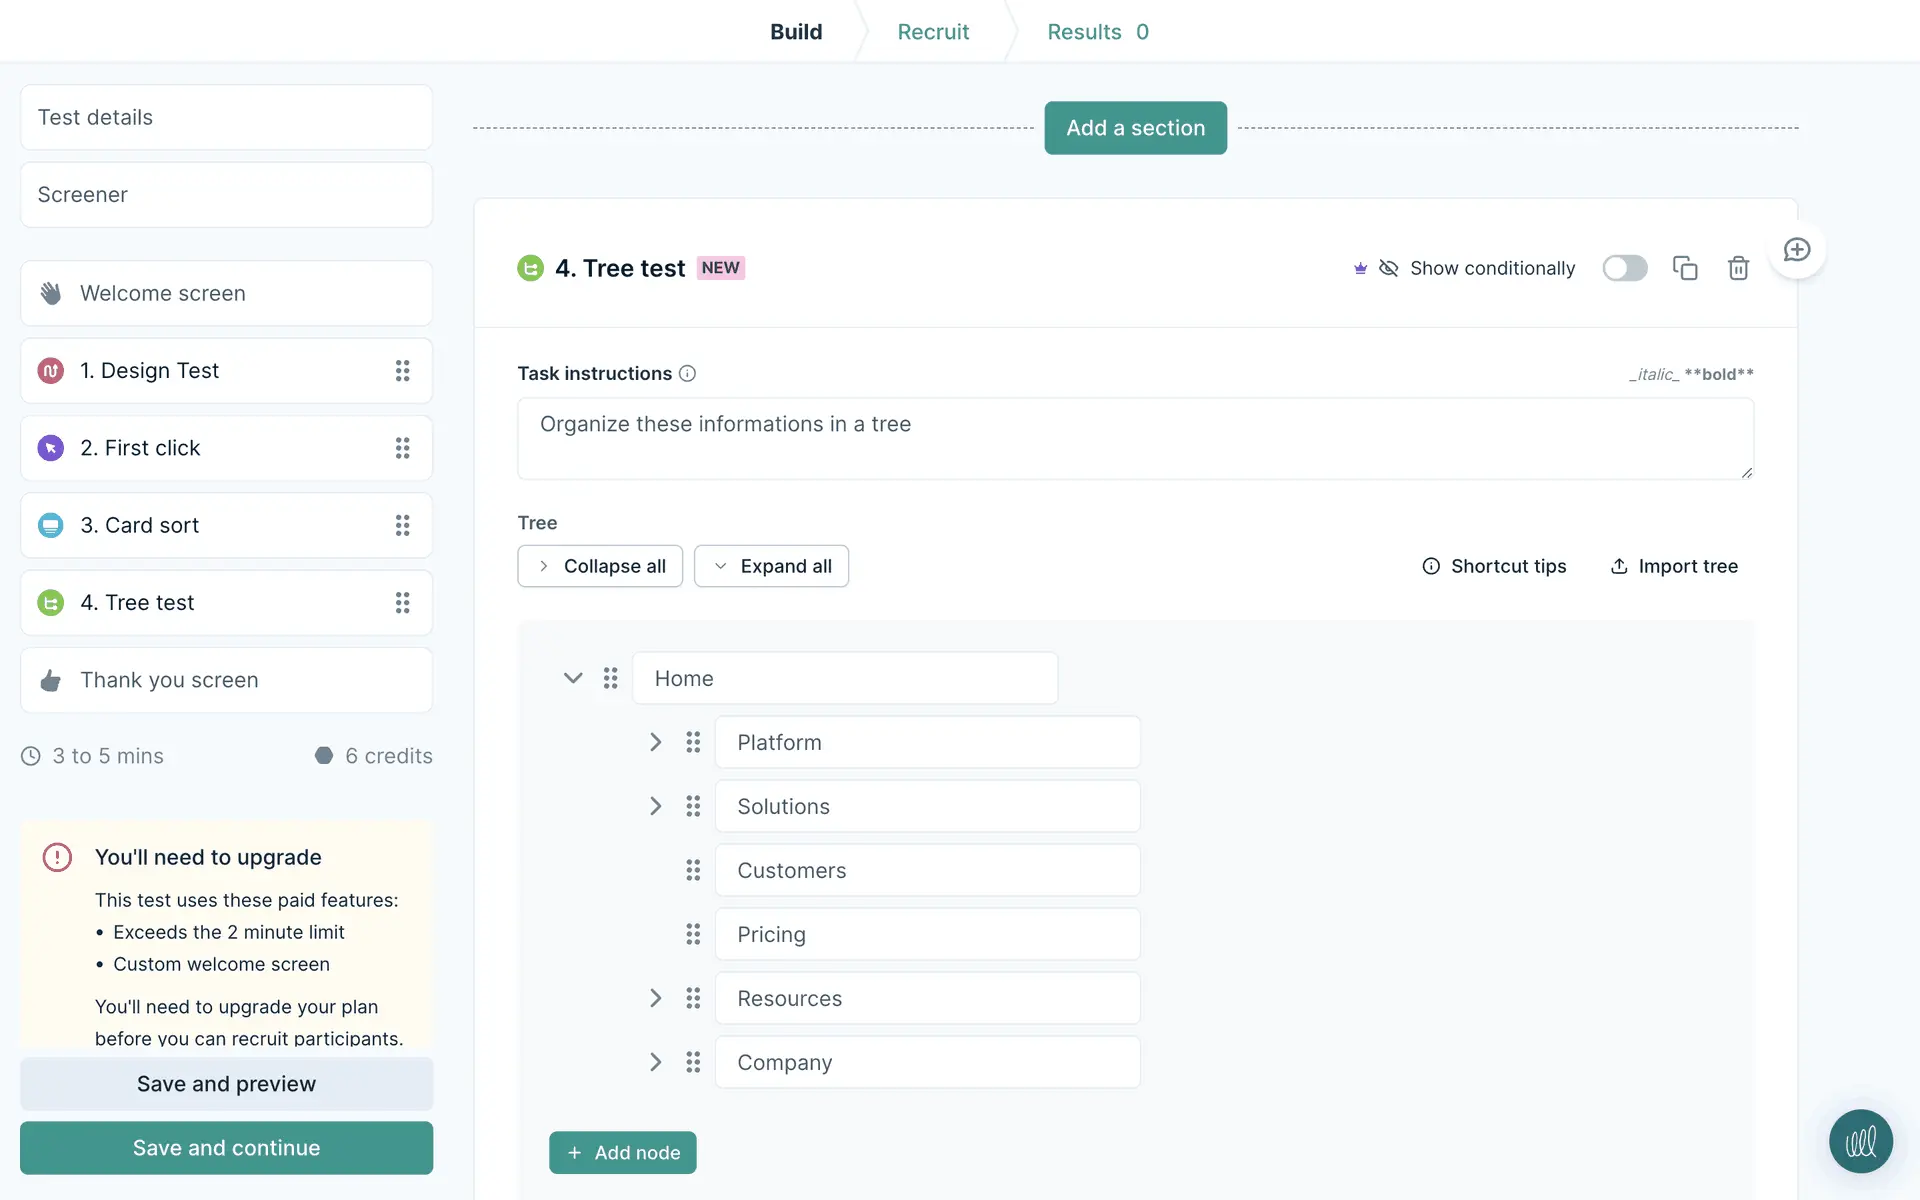Open the chat widget in bottom corner
The width and height of the screenshot is (1920, 1200).
tap(1860, 1141)
